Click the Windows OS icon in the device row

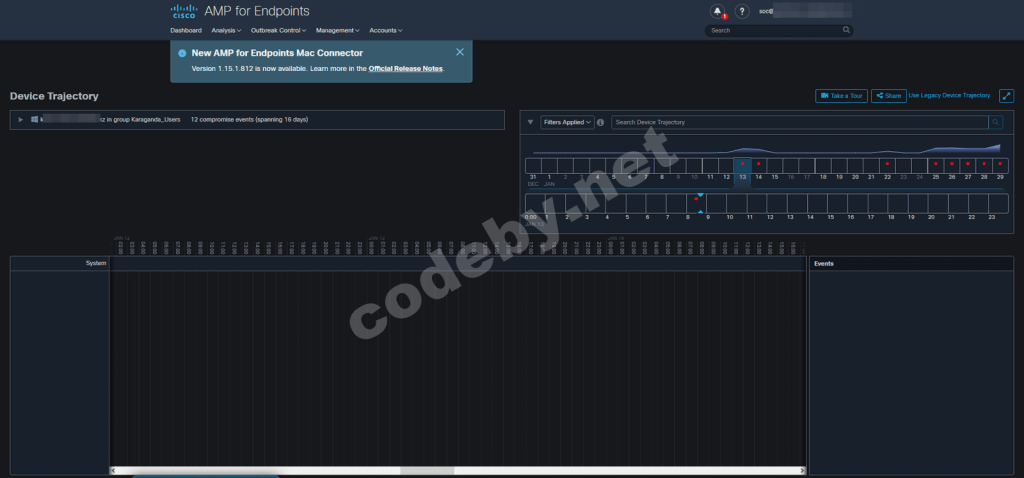34,120
